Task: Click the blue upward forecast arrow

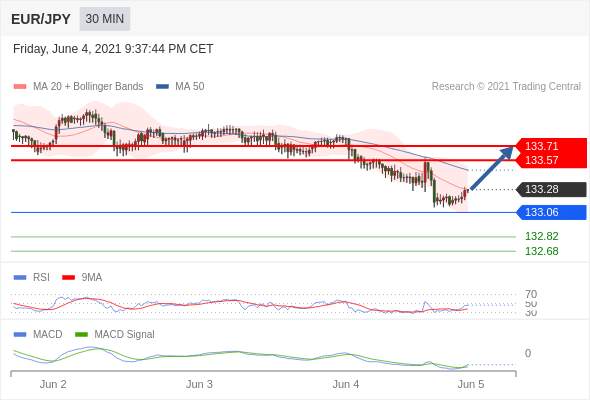Action: point(491,168)
